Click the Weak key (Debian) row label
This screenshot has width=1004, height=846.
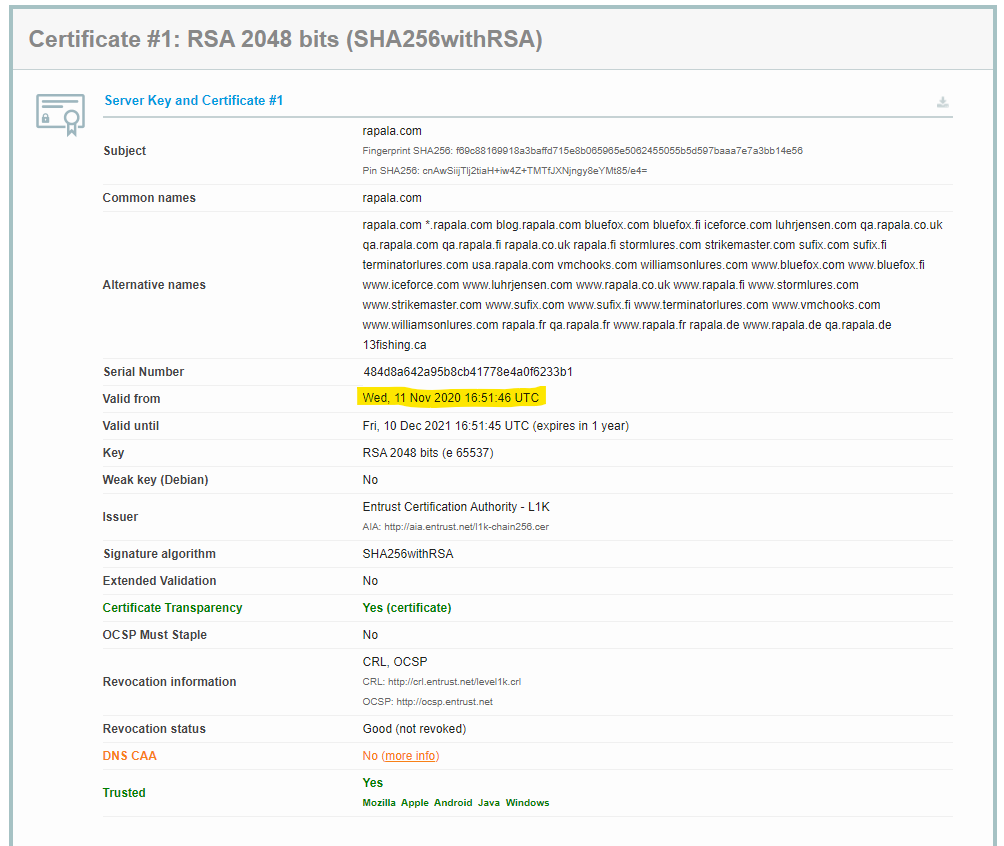[156, 480]
